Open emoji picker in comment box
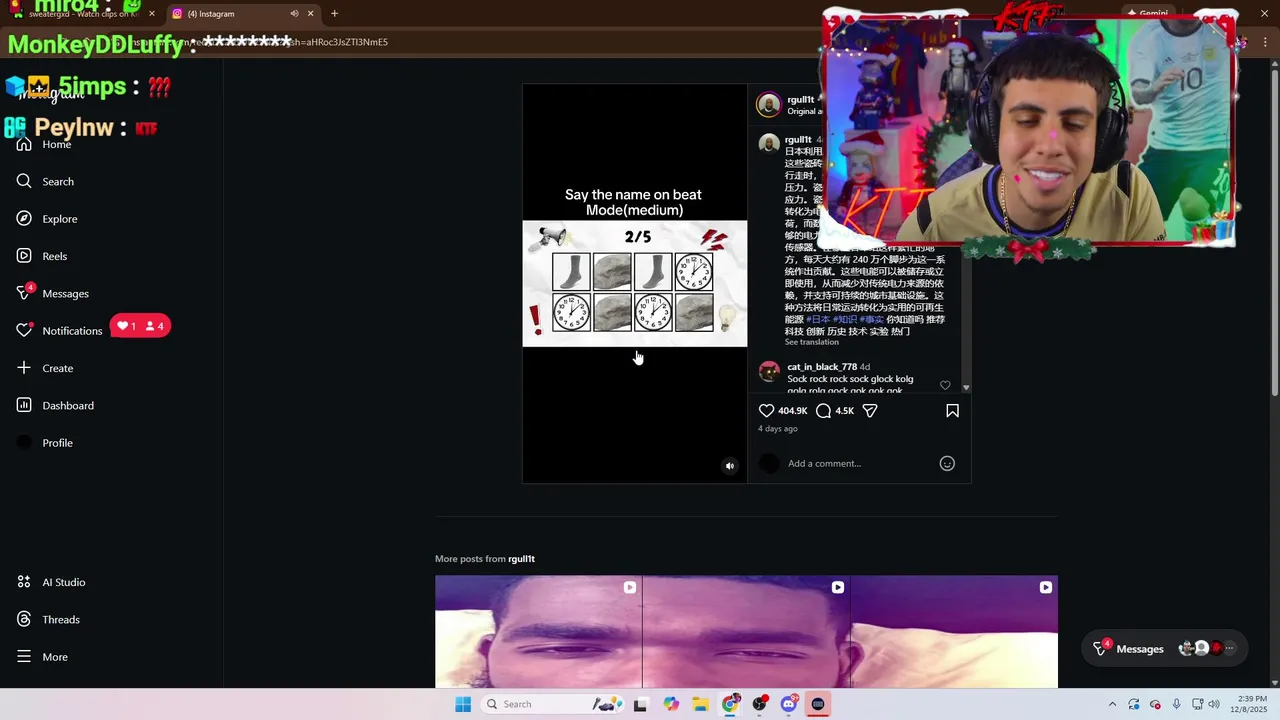 tap(947, 463)
